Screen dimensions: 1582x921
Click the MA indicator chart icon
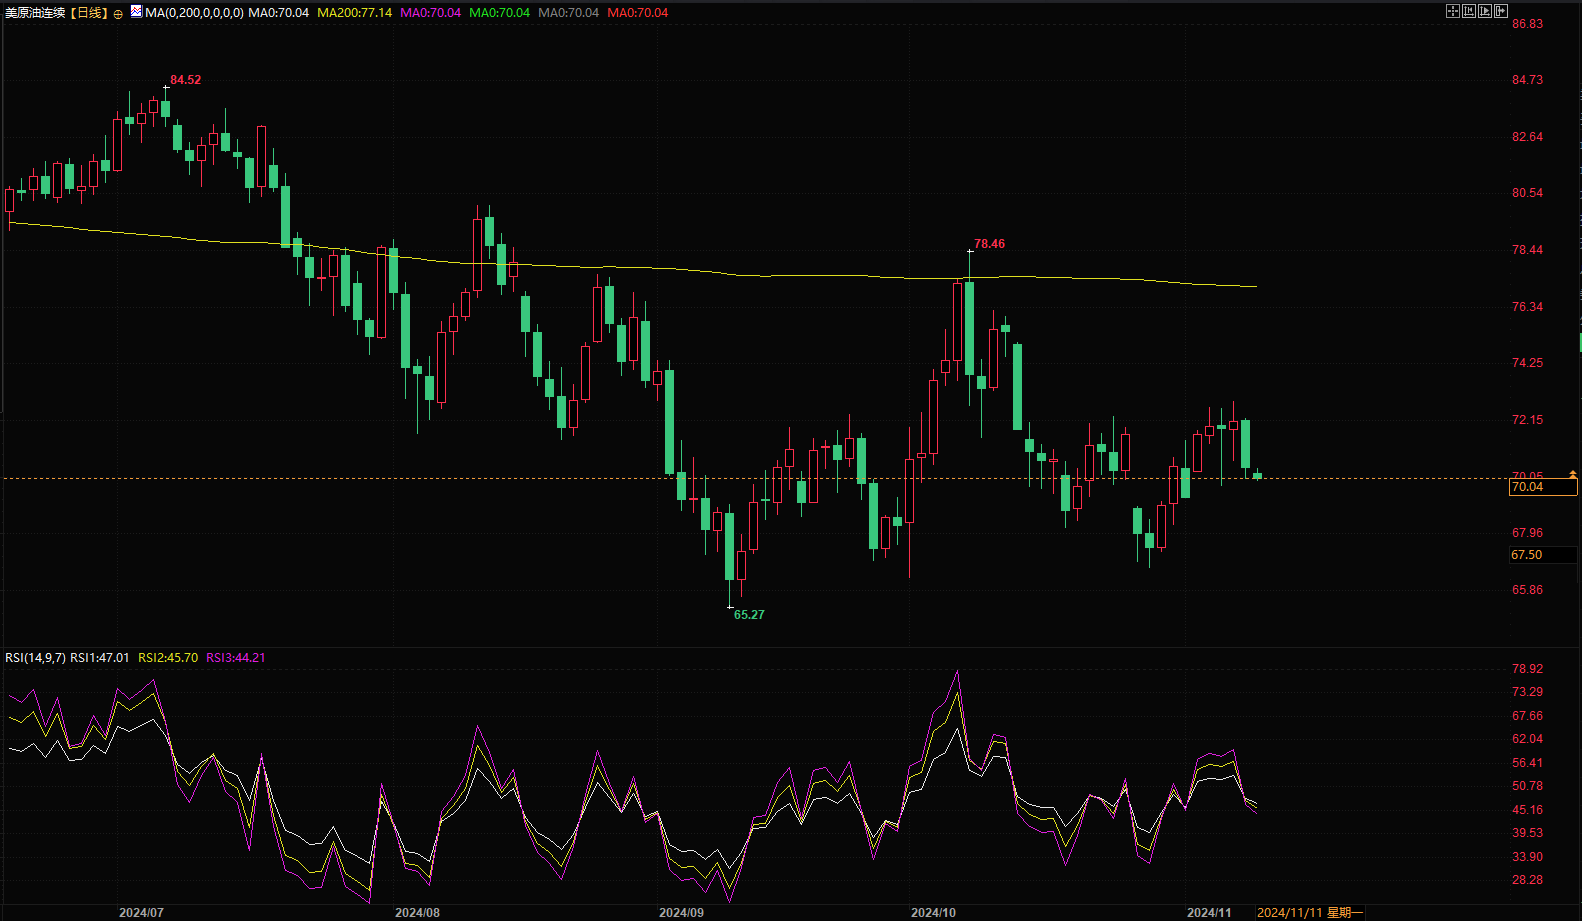[x=136, y=12]
